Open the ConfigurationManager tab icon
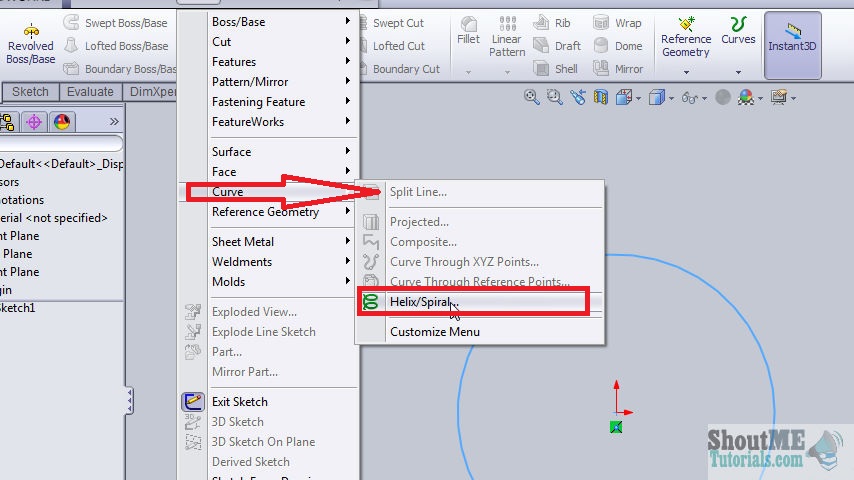The image size is (854, 480). coord(8,121)
